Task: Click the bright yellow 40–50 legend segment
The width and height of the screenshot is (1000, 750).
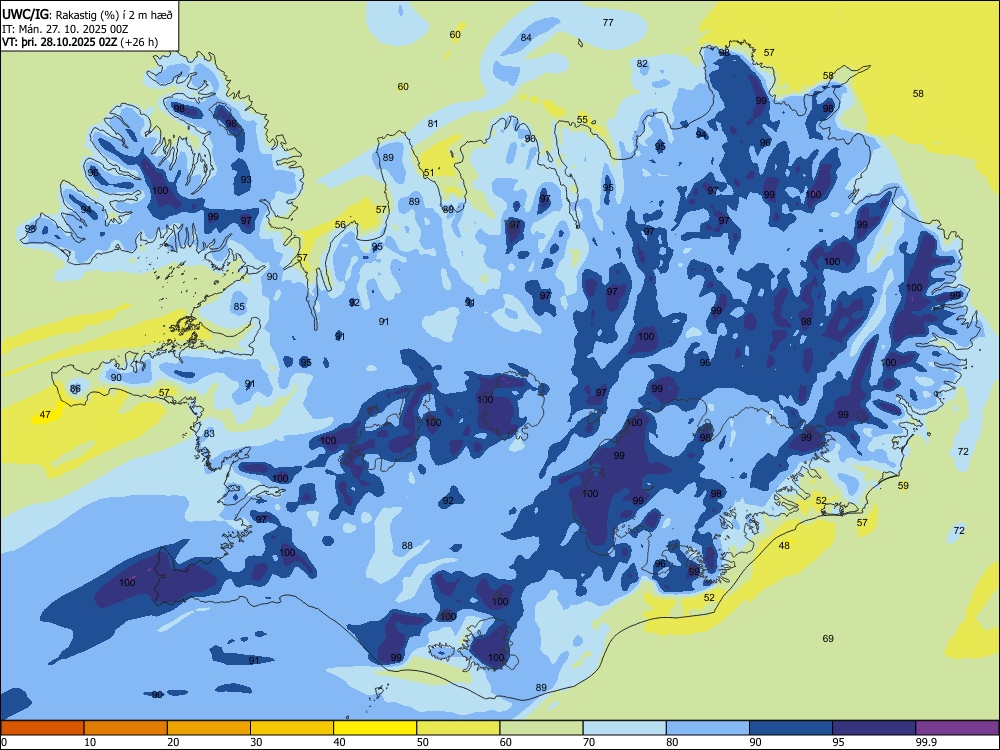Action: click(375, 728)
